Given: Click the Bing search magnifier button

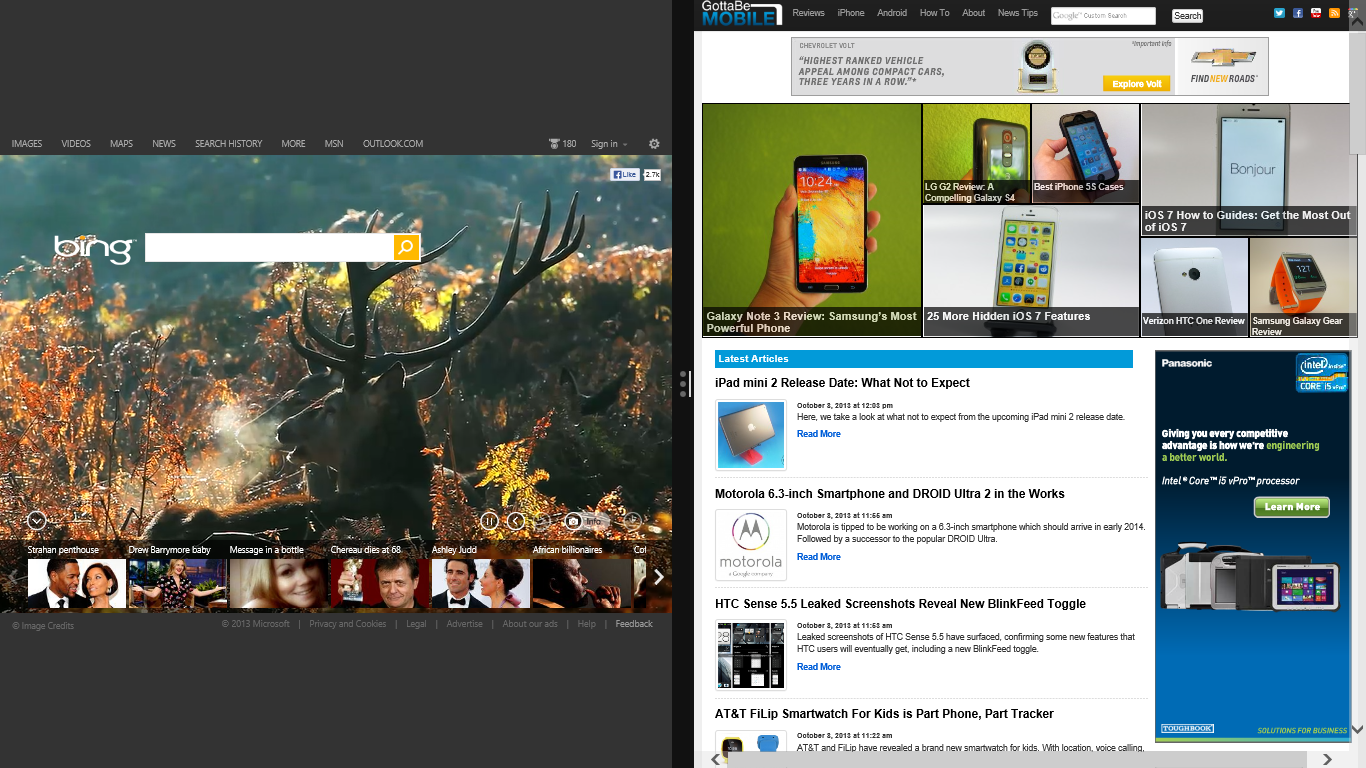Looking at the screenshot, I should (406, 247).
